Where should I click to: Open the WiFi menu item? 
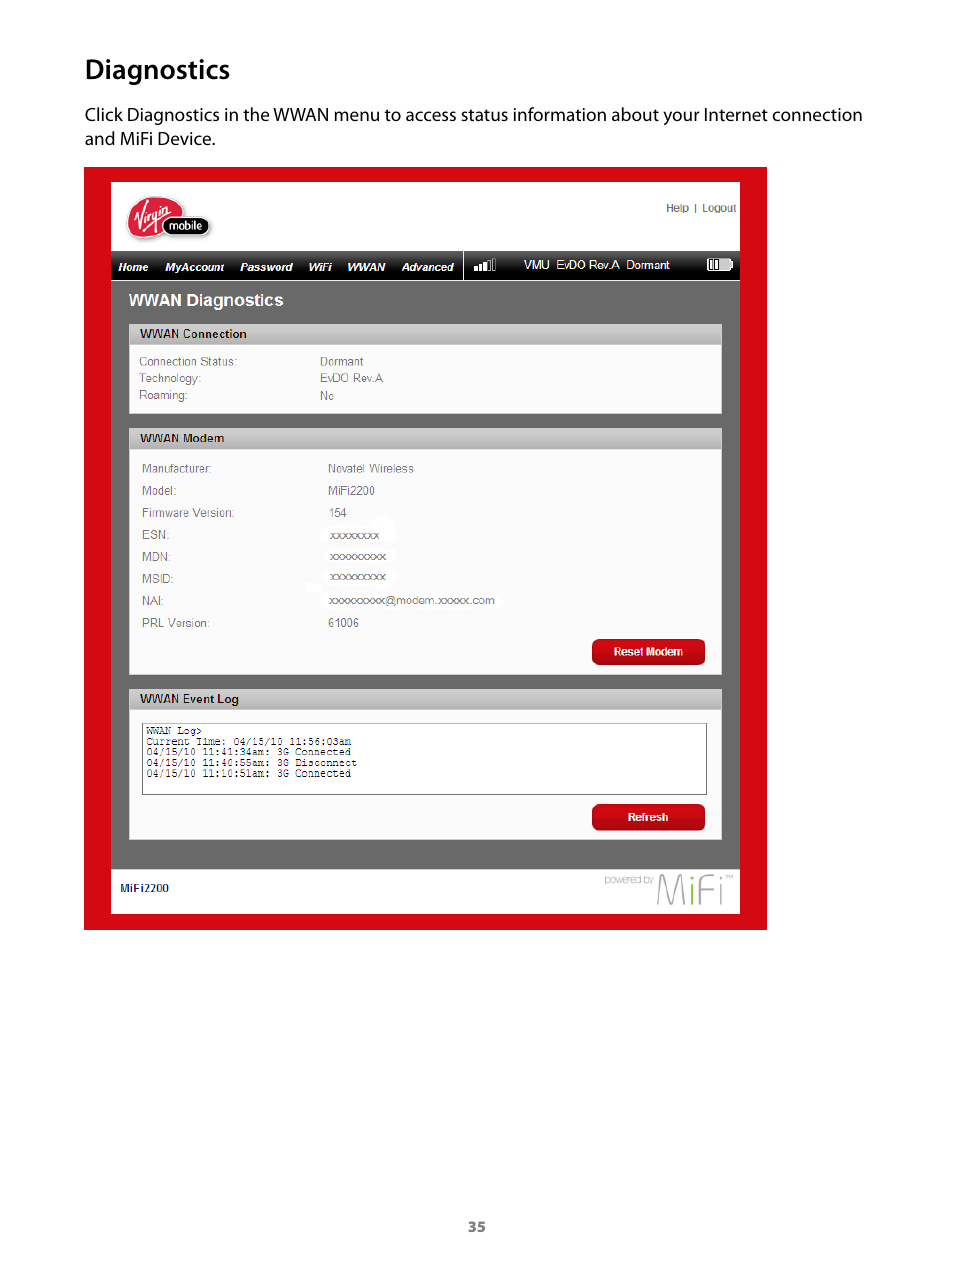pyautogui.click(x=320, y=267)
